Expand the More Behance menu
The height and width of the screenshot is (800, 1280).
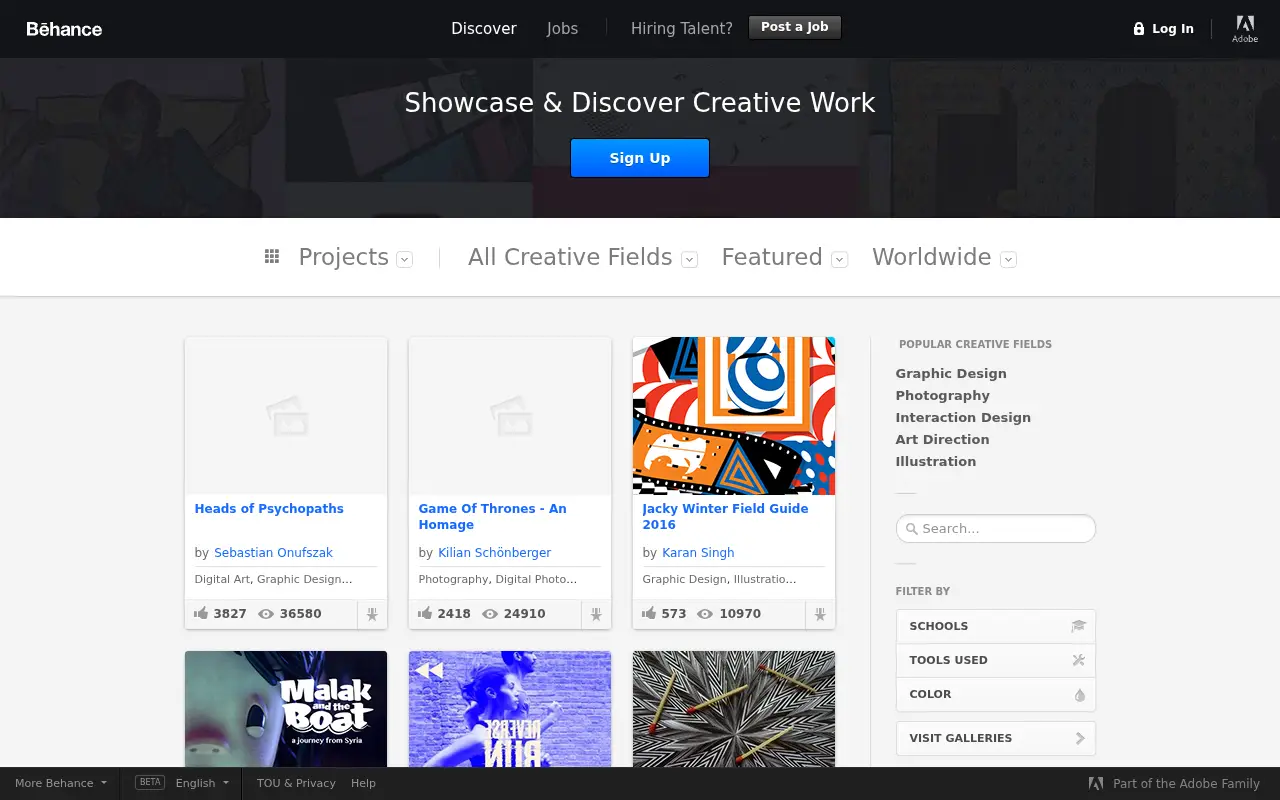point(60,783)
